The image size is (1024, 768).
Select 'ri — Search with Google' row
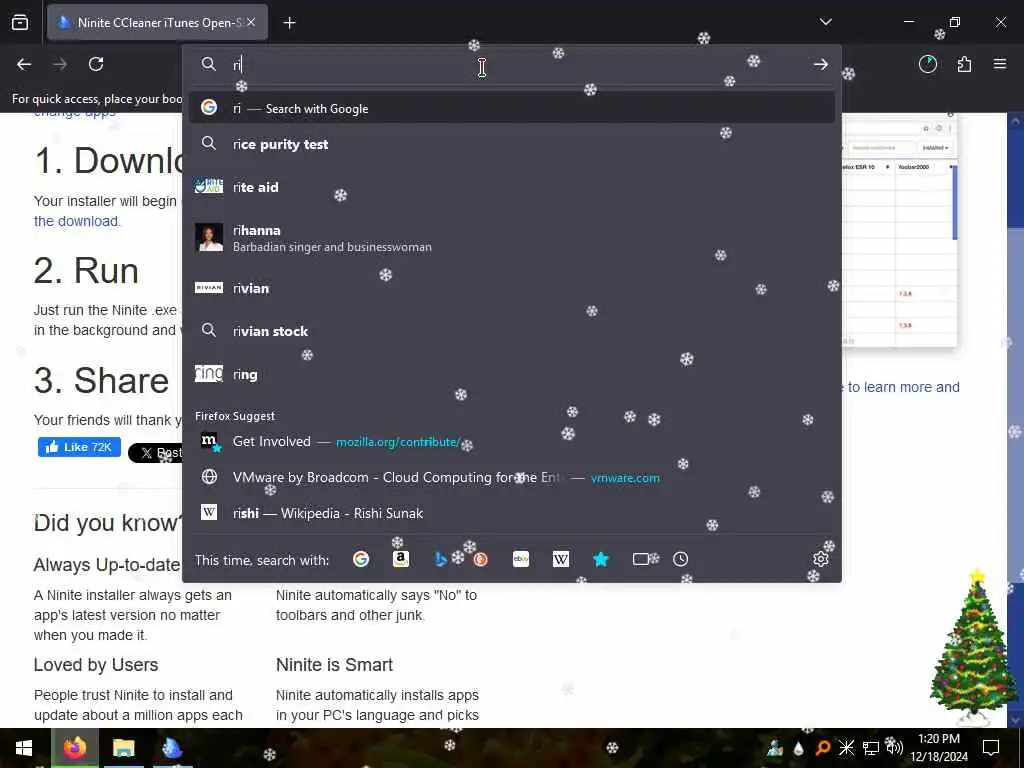coord(512,108)
